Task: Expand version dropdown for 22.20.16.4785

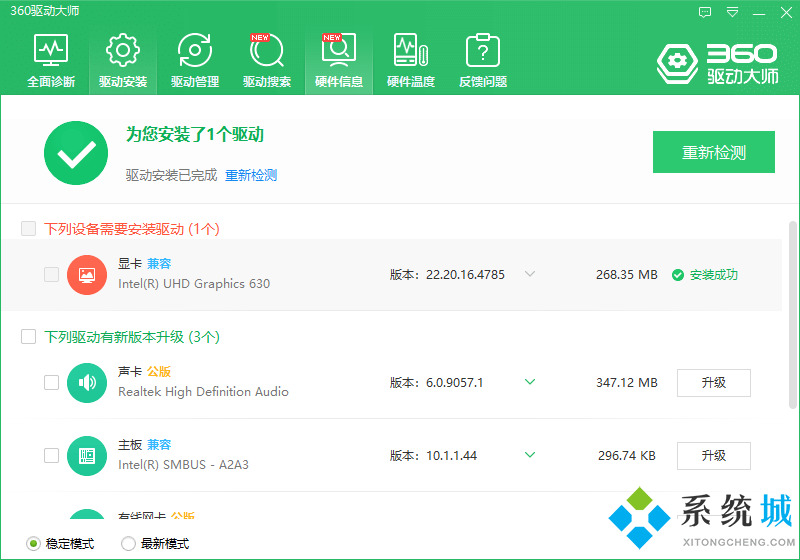Action: [x=530, y=274]
